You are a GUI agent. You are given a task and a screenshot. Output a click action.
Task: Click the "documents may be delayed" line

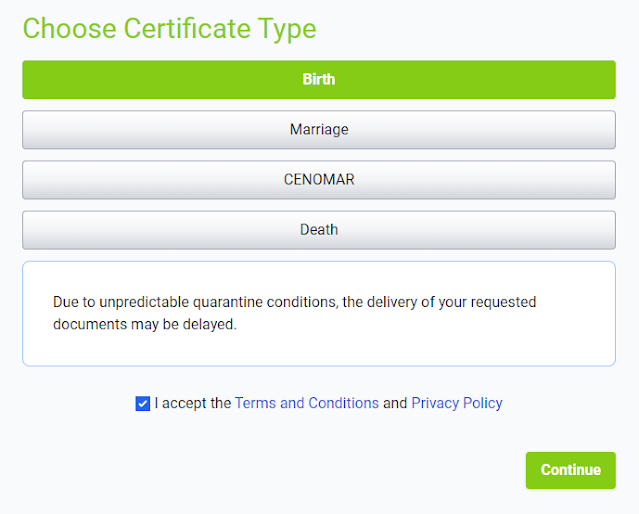coord(145,325)
